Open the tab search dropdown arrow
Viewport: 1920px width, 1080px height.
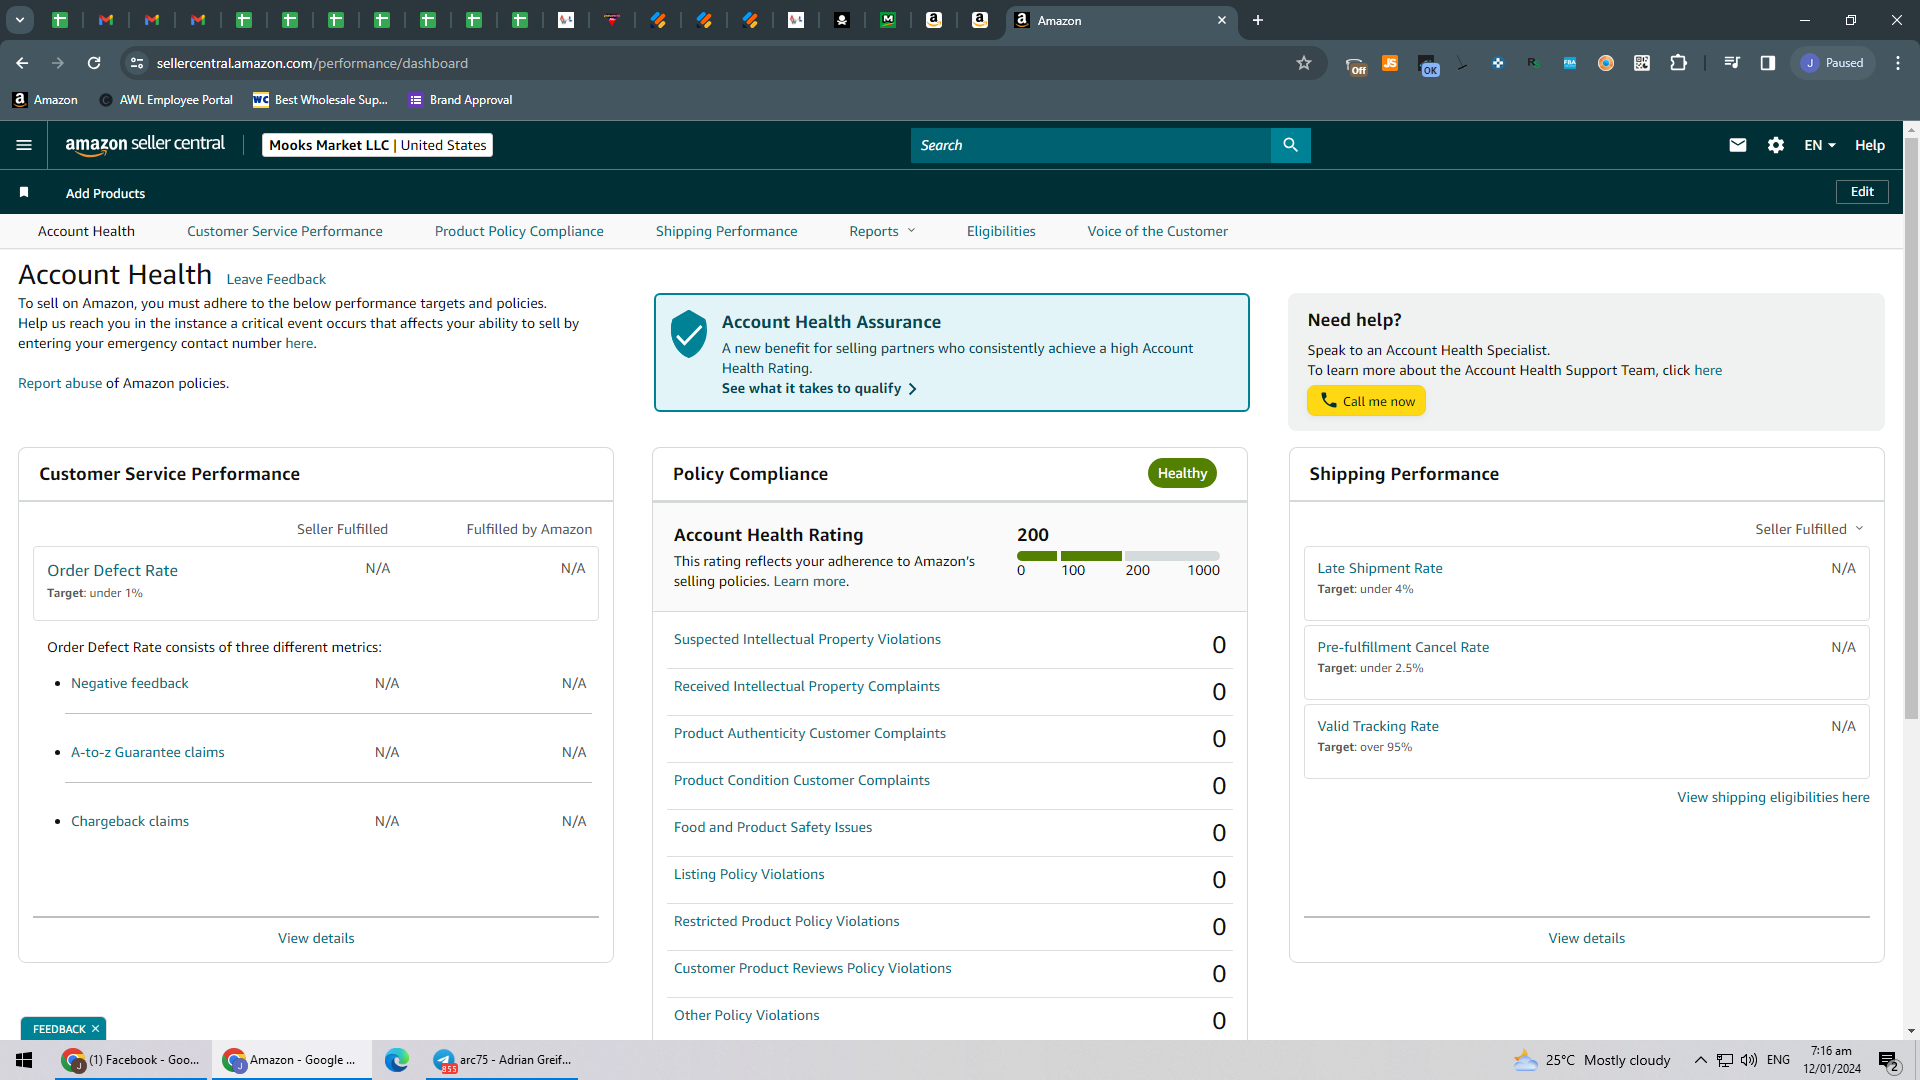[19, 20]
